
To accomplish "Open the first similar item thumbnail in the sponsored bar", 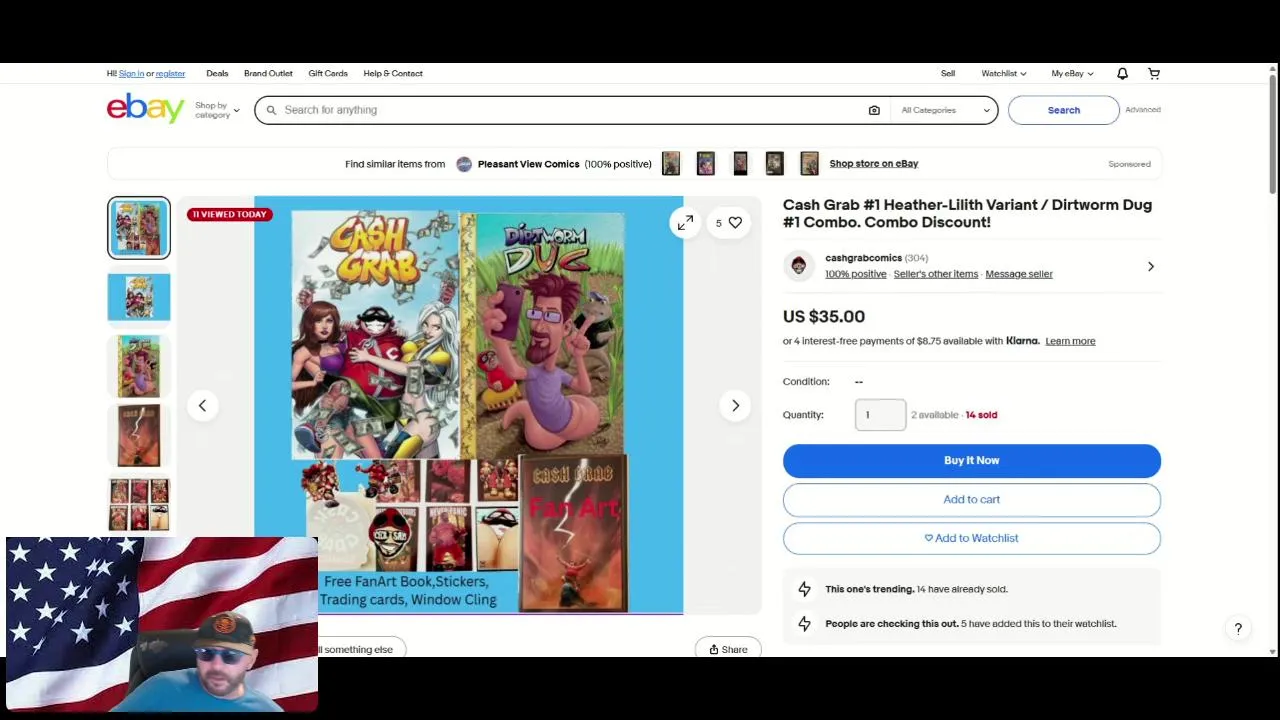I will coord(671,164).
